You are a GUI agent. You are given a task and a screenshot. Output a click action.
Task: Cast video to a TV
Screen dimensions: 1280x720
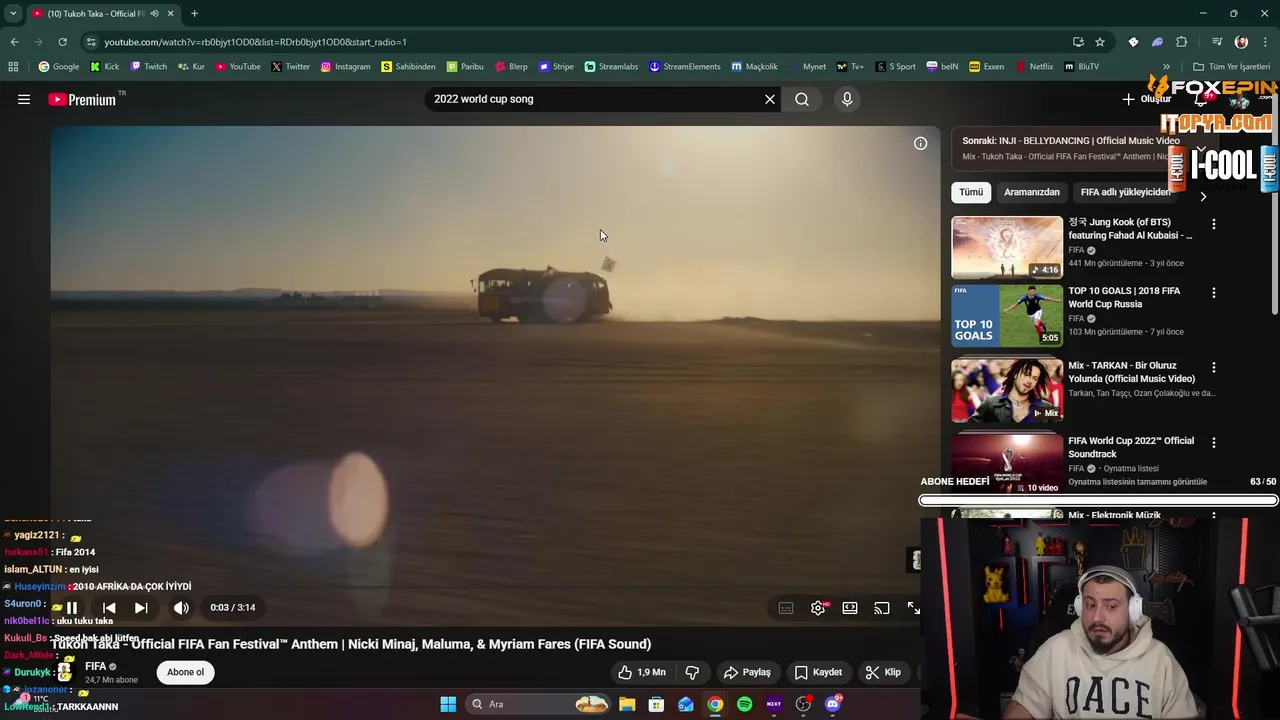(x=882, y=608)
